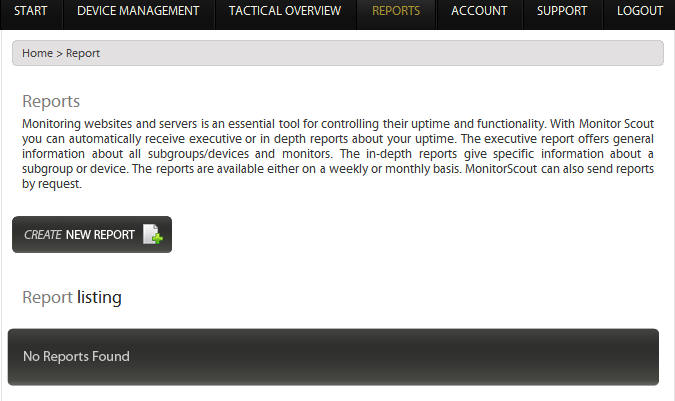Viewport: 675px width, 401px height.
Task: Select the highlighted Reports nav item
Action: (396, 12)
